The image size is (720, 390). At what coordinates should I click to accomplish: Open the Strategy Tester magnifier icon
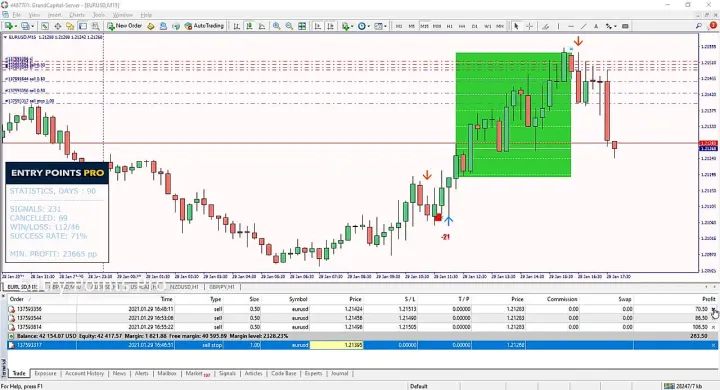[x=96, y=26]
